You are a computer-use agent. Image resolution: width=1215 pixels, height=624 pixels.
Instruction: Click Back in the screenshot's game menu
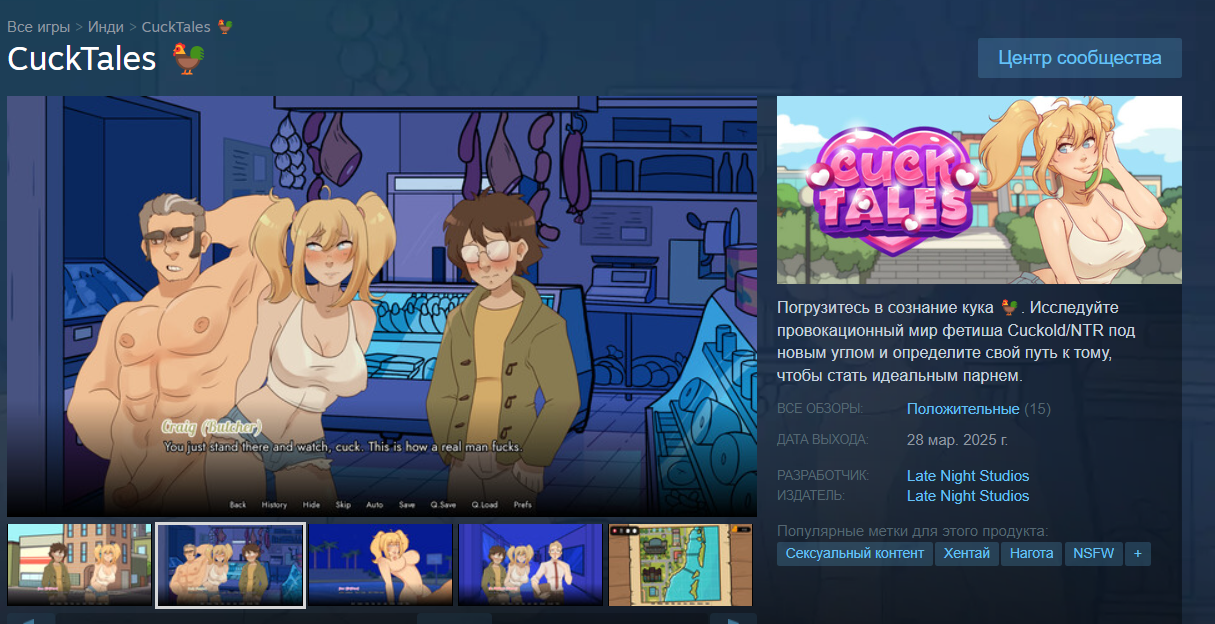tap(238, 505)
